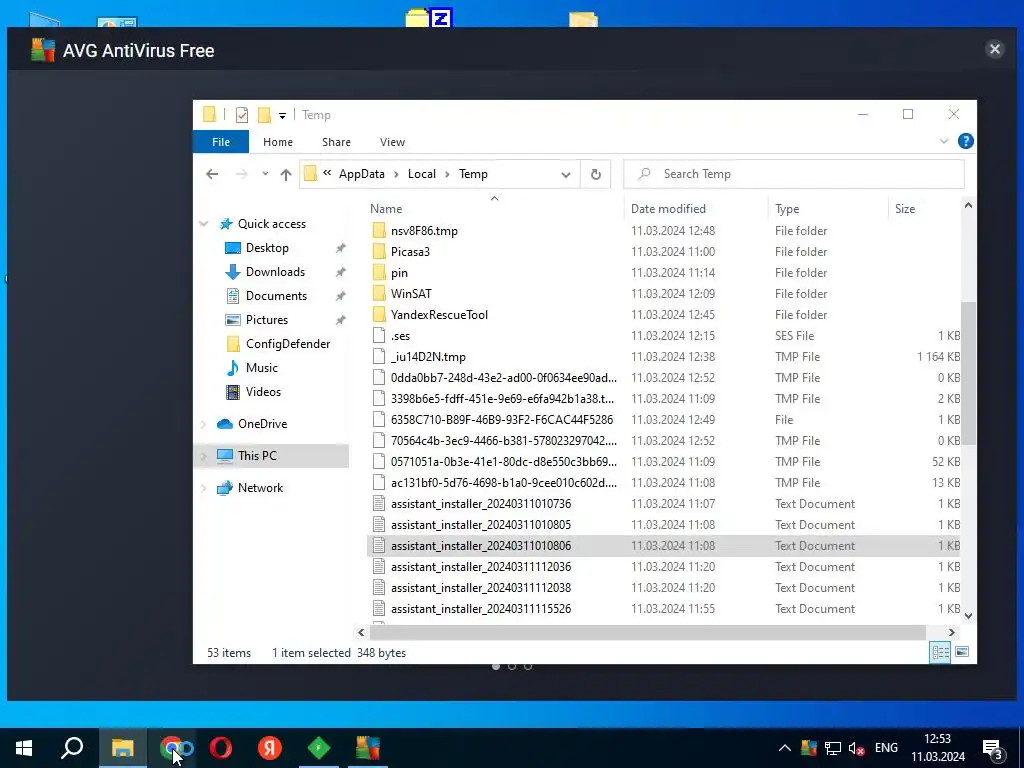
Task: Go up one folder level arrow
Action: [285, 174]
